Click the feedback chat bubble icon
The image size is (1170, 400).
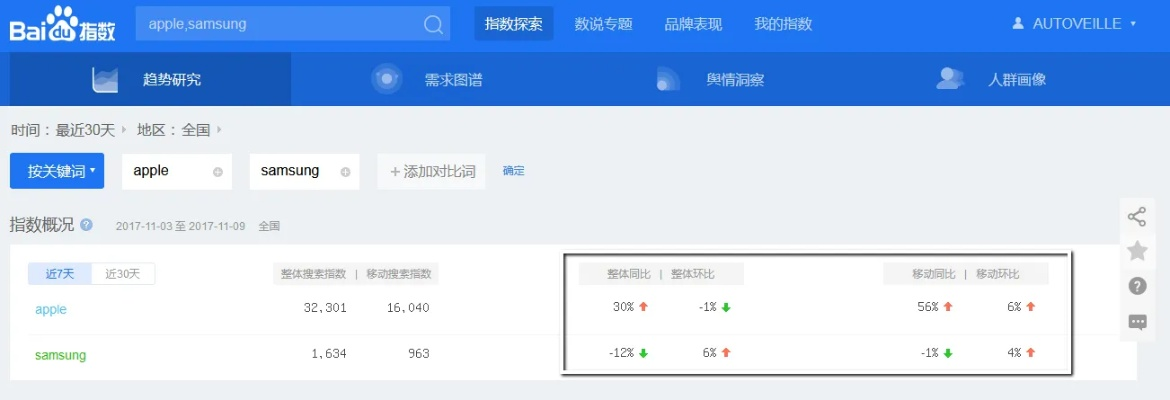[x=1137, y=322]
